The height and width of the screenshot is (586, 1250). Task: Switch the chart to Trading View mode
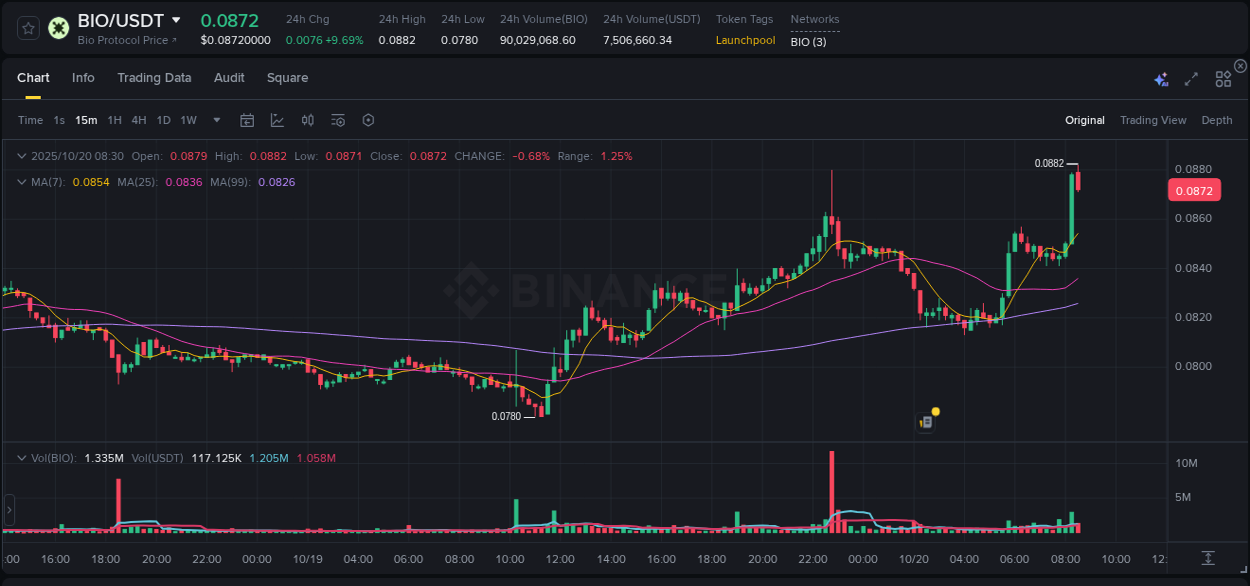pyautogui.click(x=1153, y=119)
